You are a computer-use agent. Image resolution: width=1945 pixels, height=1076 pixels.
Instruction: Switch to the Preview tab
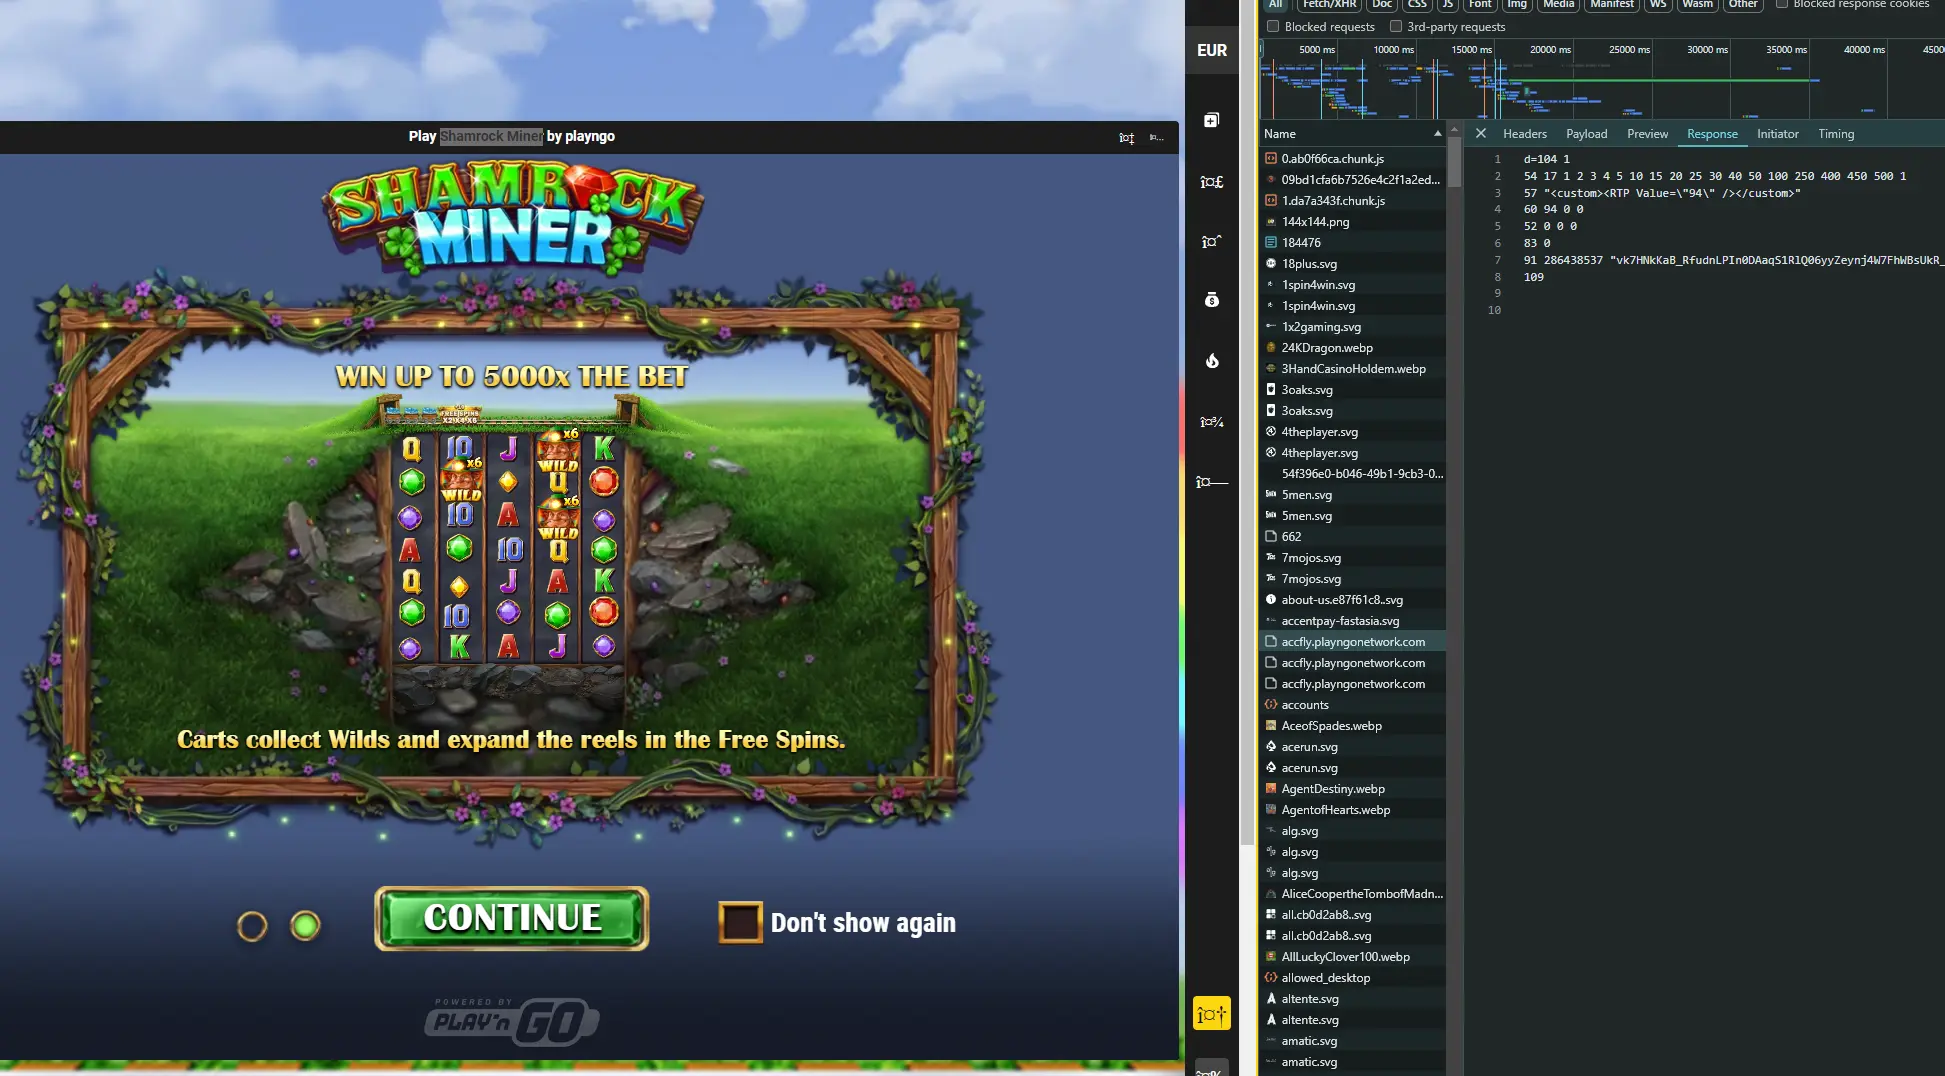(1647, 134)
